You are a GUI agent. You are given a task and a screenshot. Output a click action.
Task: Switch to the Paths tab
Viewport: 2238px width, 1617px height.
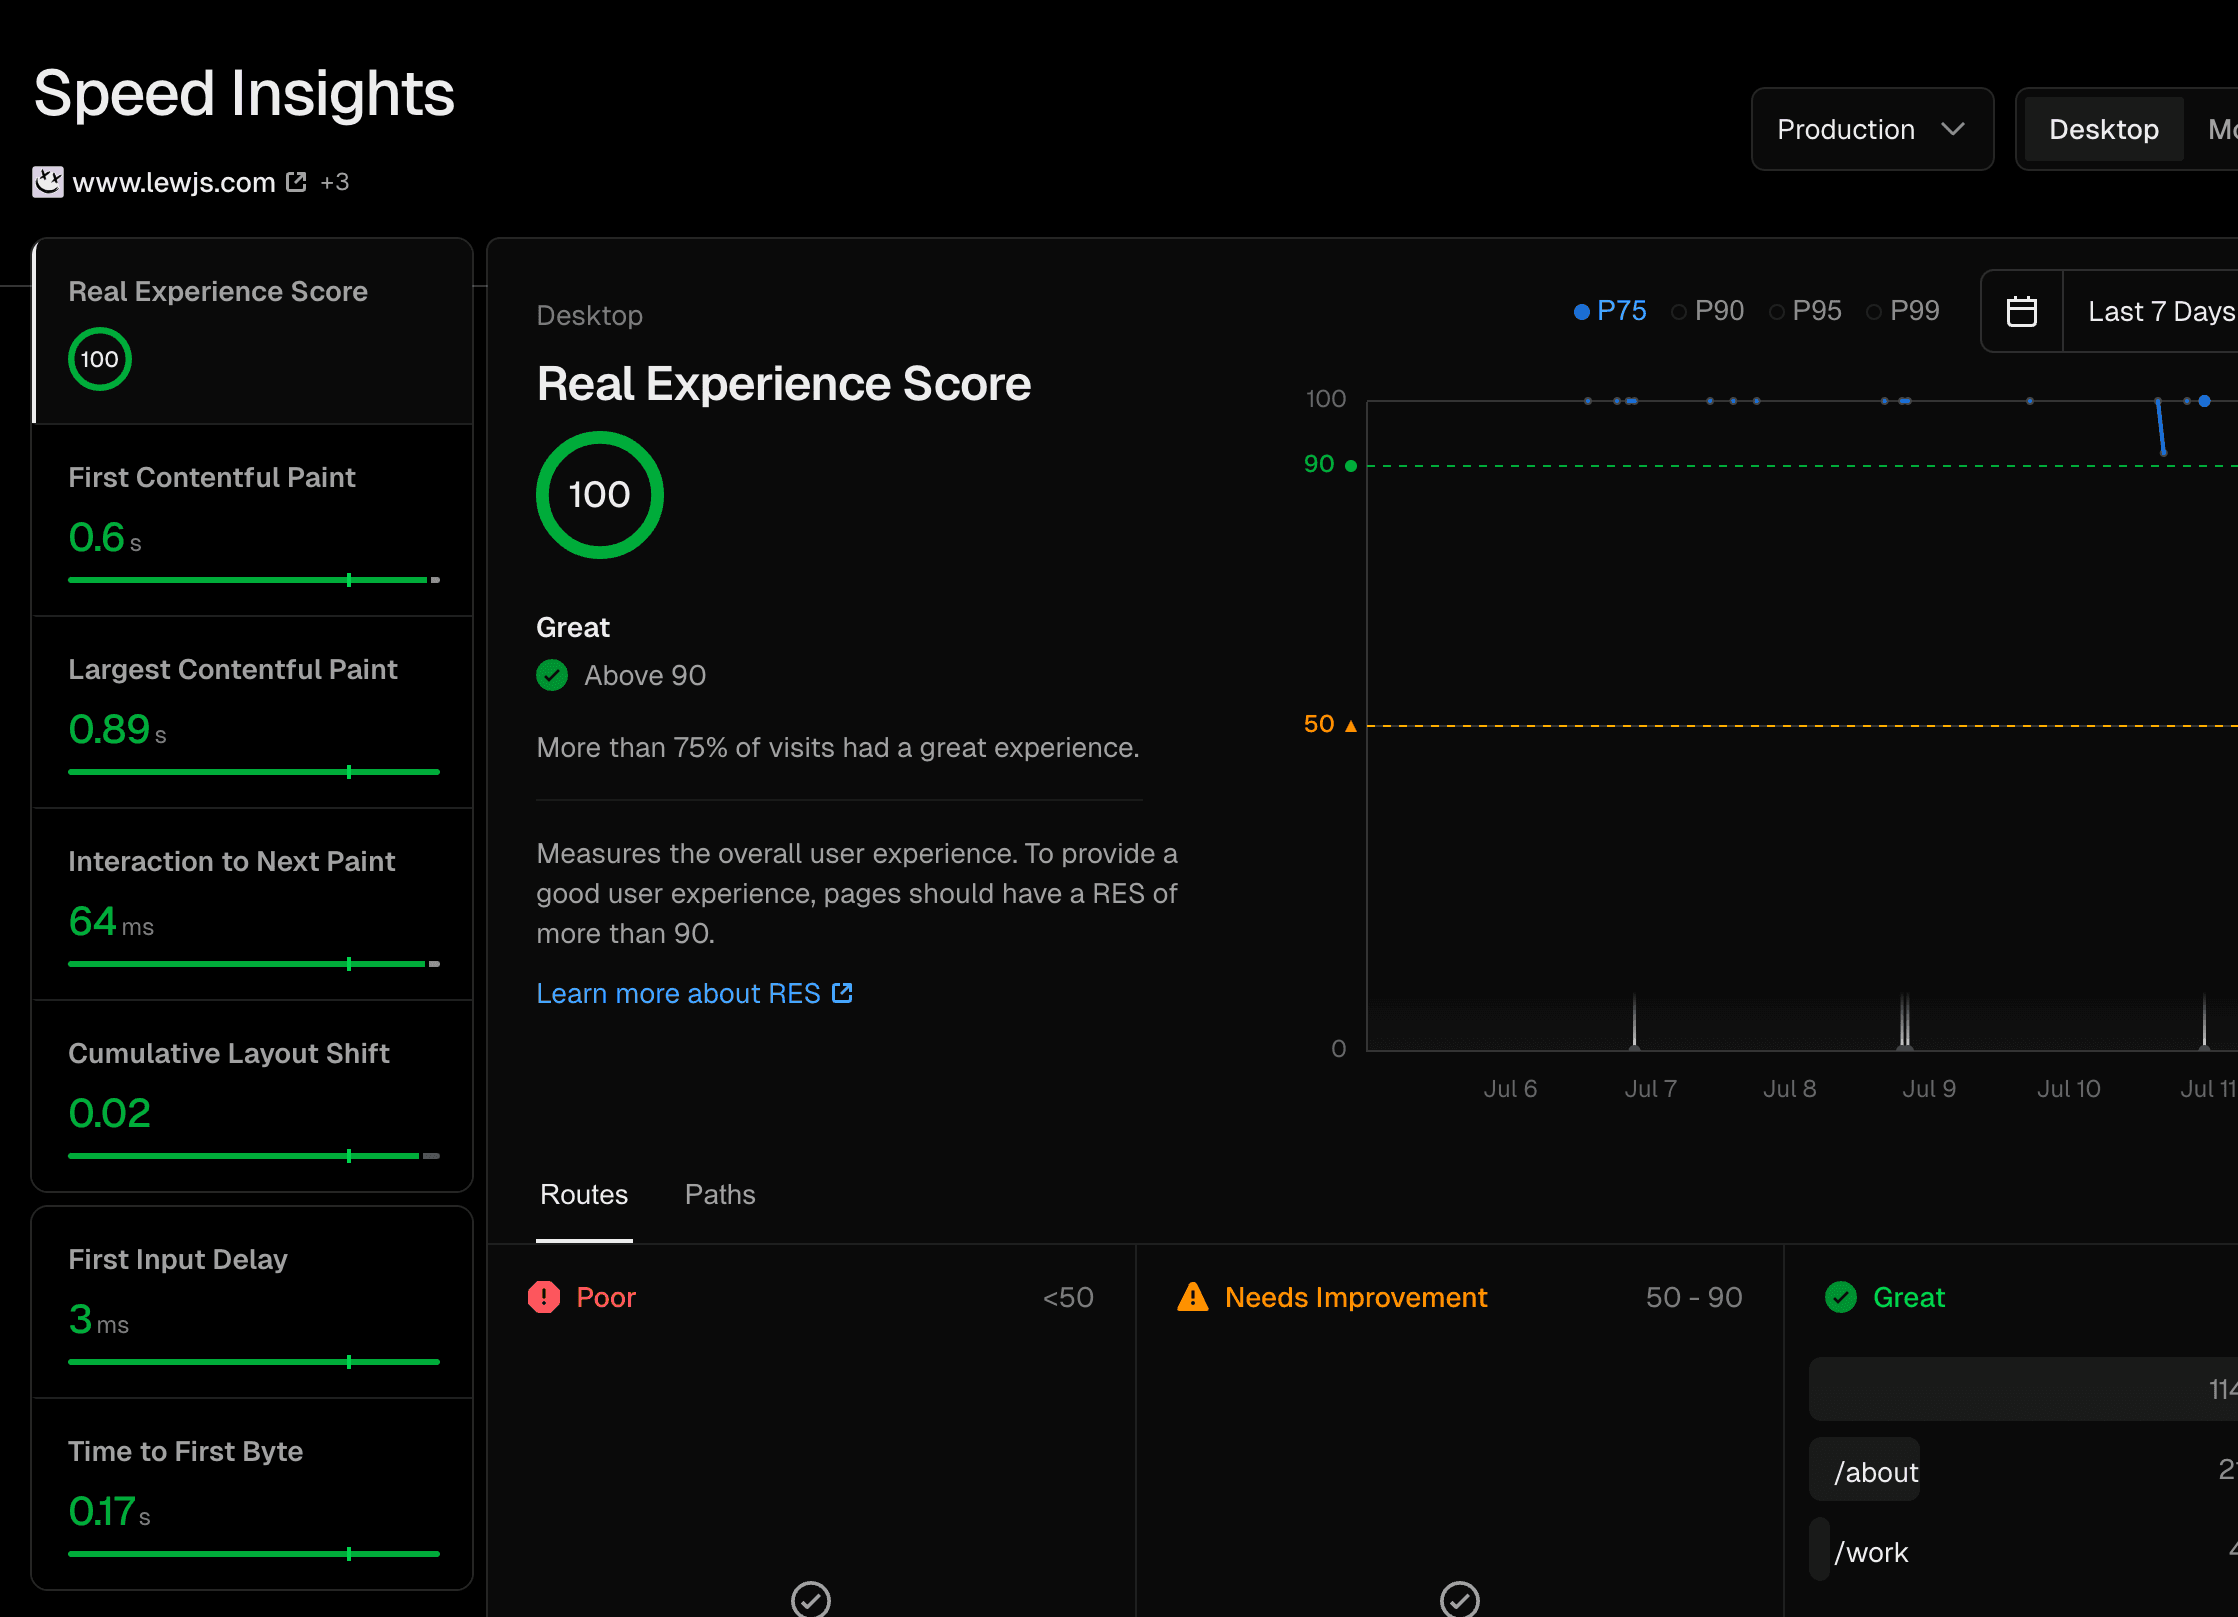point(719,1194)
